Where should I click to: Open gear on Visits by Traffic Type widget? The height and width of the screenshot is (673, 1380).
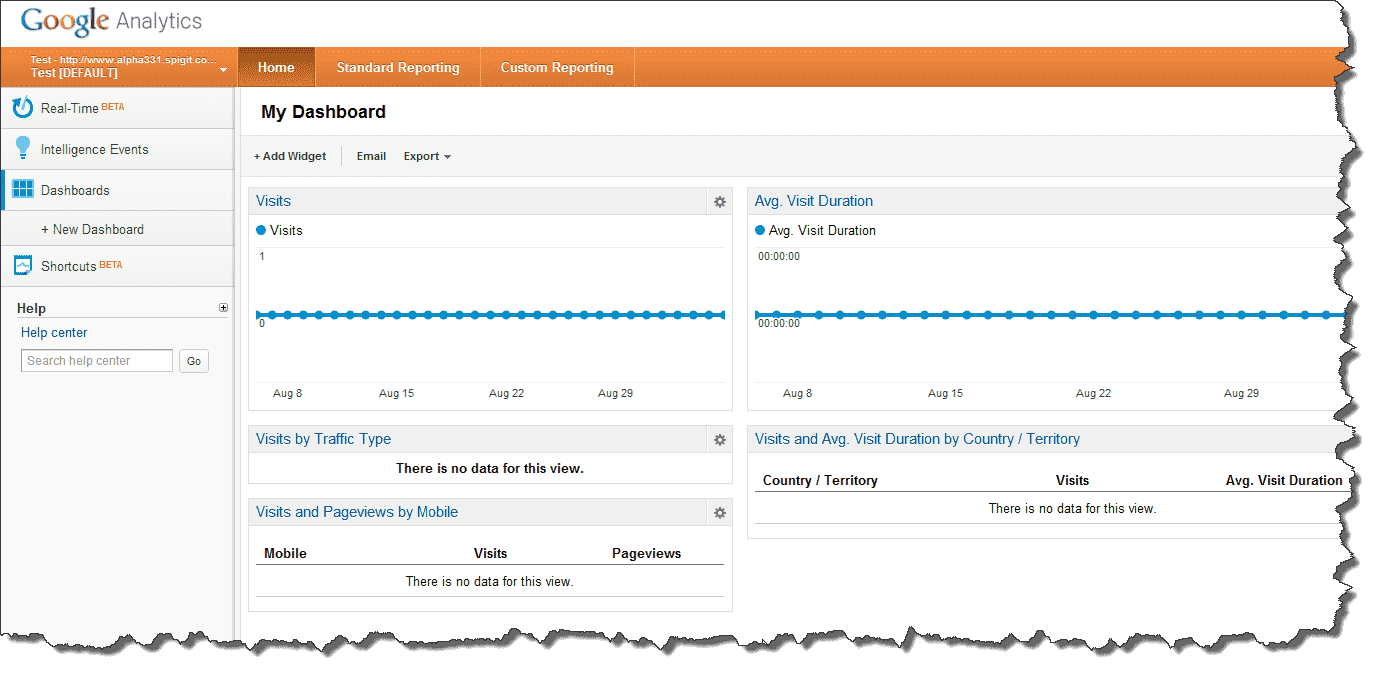[719, 440]
